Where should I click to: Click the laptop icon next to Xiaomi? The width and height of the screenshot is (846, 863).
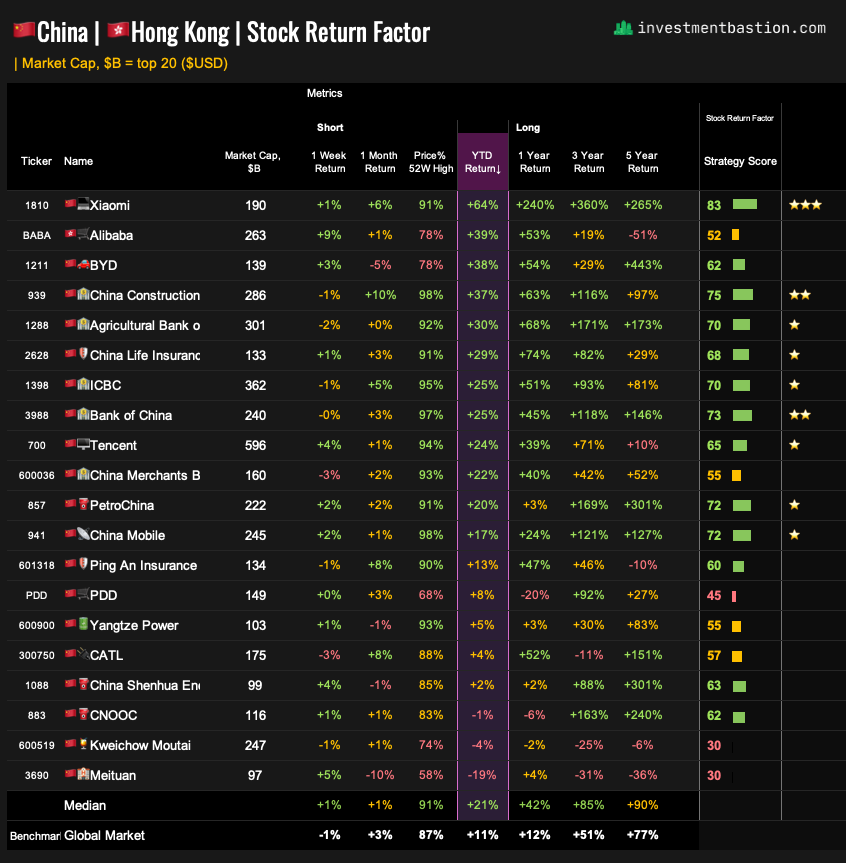pos(83,204)
